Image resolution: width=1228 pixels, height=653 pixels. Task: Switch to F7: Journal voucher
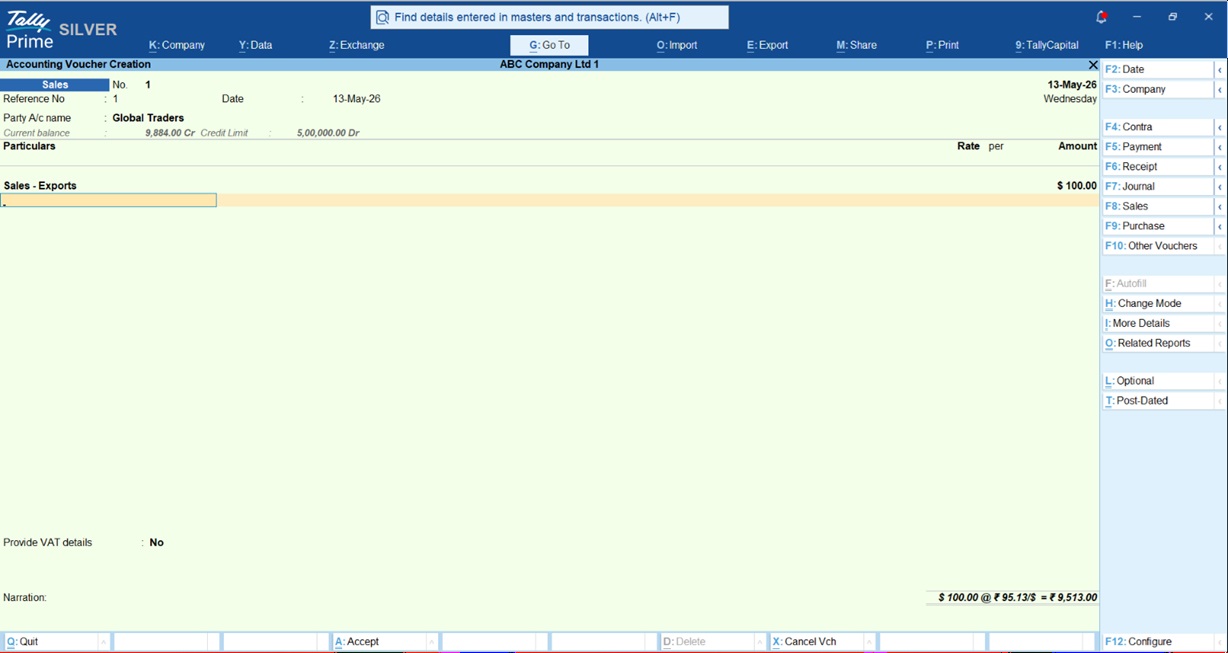coord(1157,186)
